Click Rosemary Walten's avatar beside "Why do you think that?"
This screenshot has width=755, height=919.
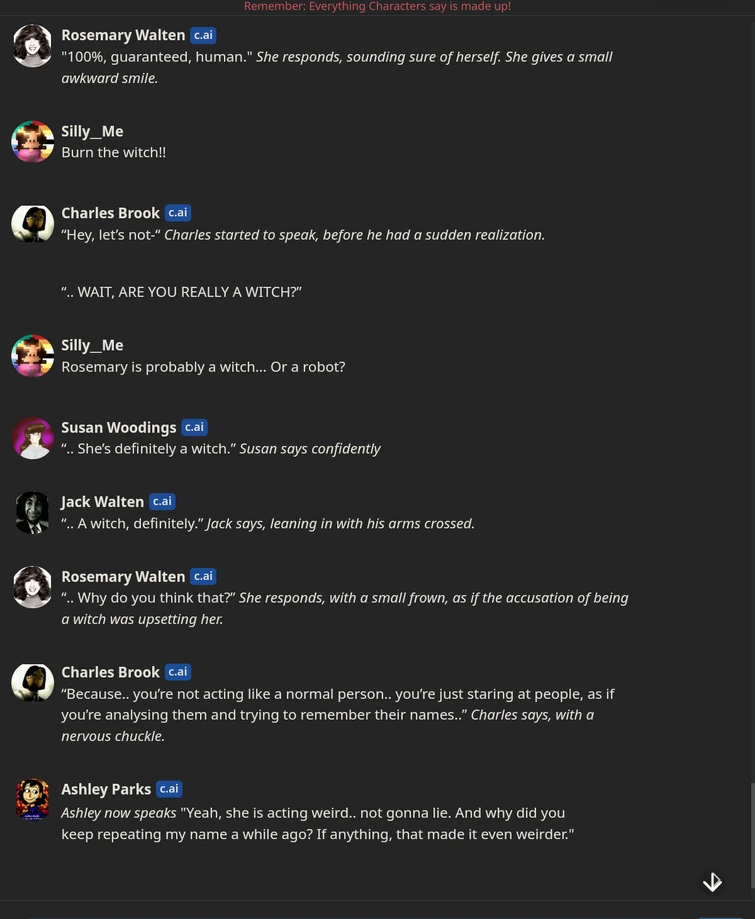click(32, 587)
